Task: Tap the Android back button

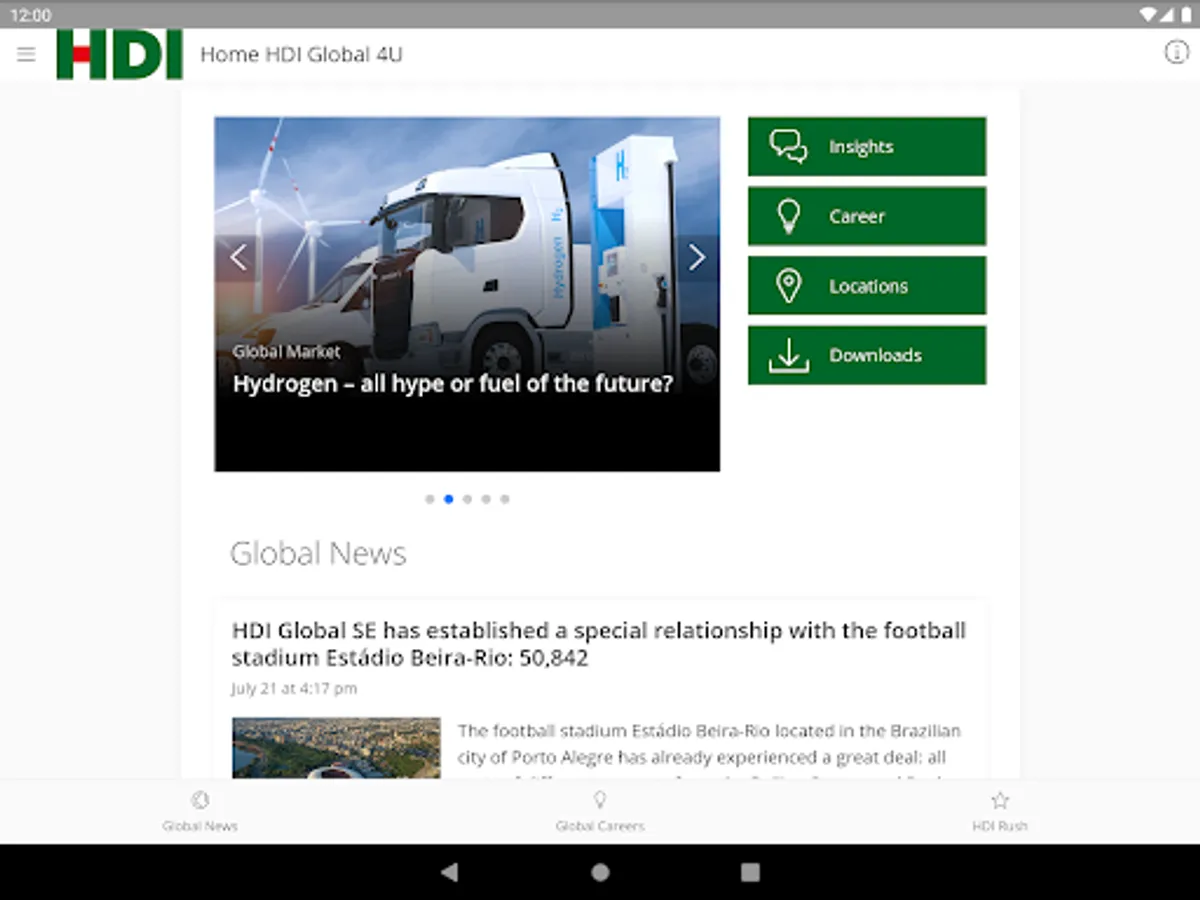Action: [x=449, y=872]
